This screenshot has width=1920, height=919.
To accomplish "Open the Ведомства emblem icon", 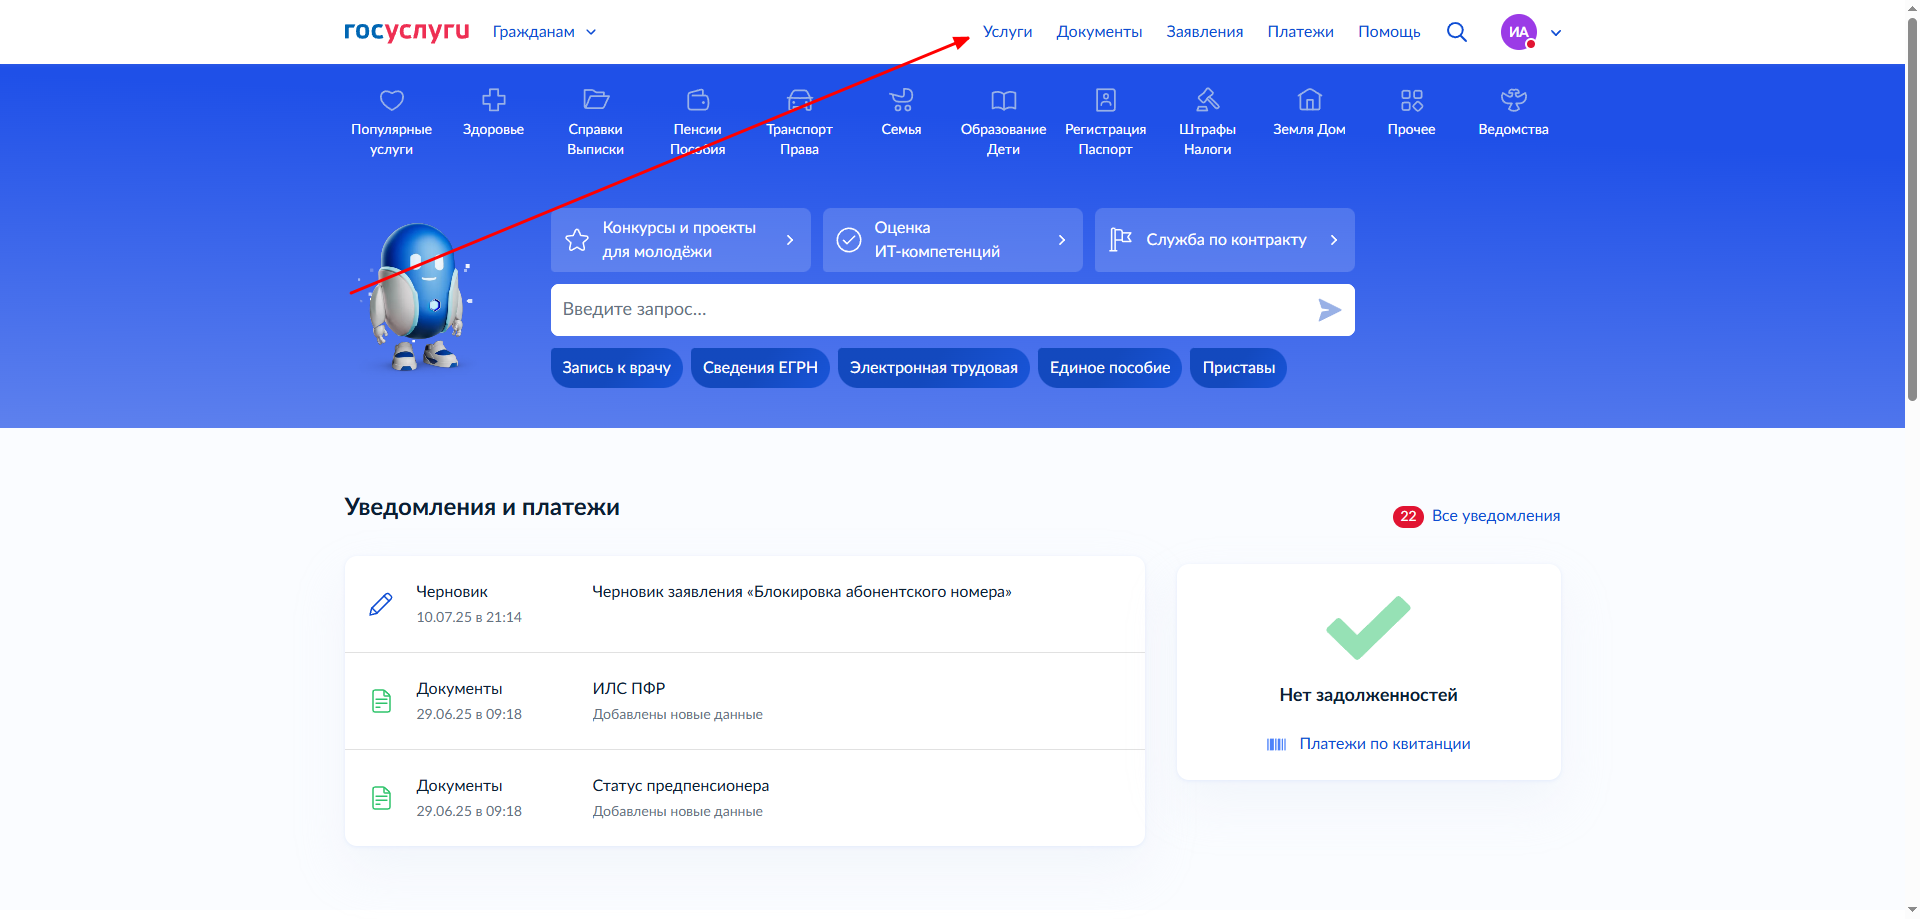I will pyautogui.click(x=1513, y=100).
